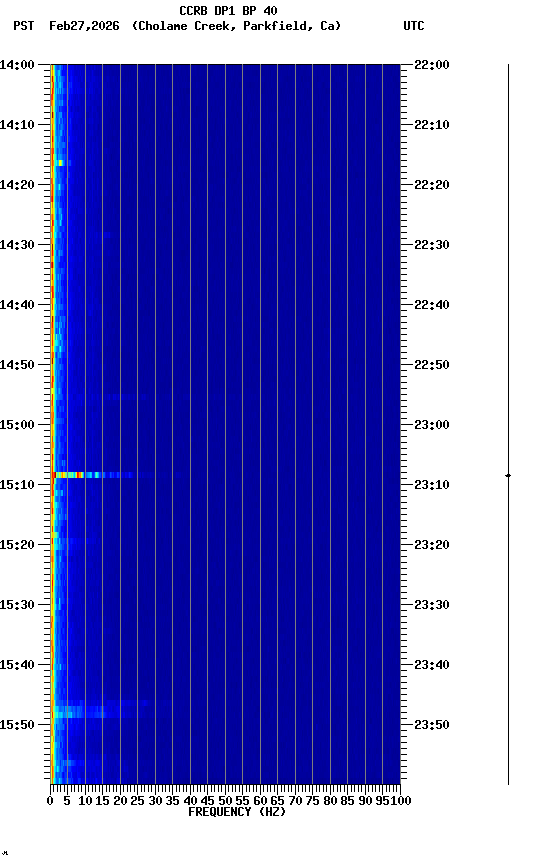
Task: Click the "30" Hz frequency axis label
Action: (155, 801)
